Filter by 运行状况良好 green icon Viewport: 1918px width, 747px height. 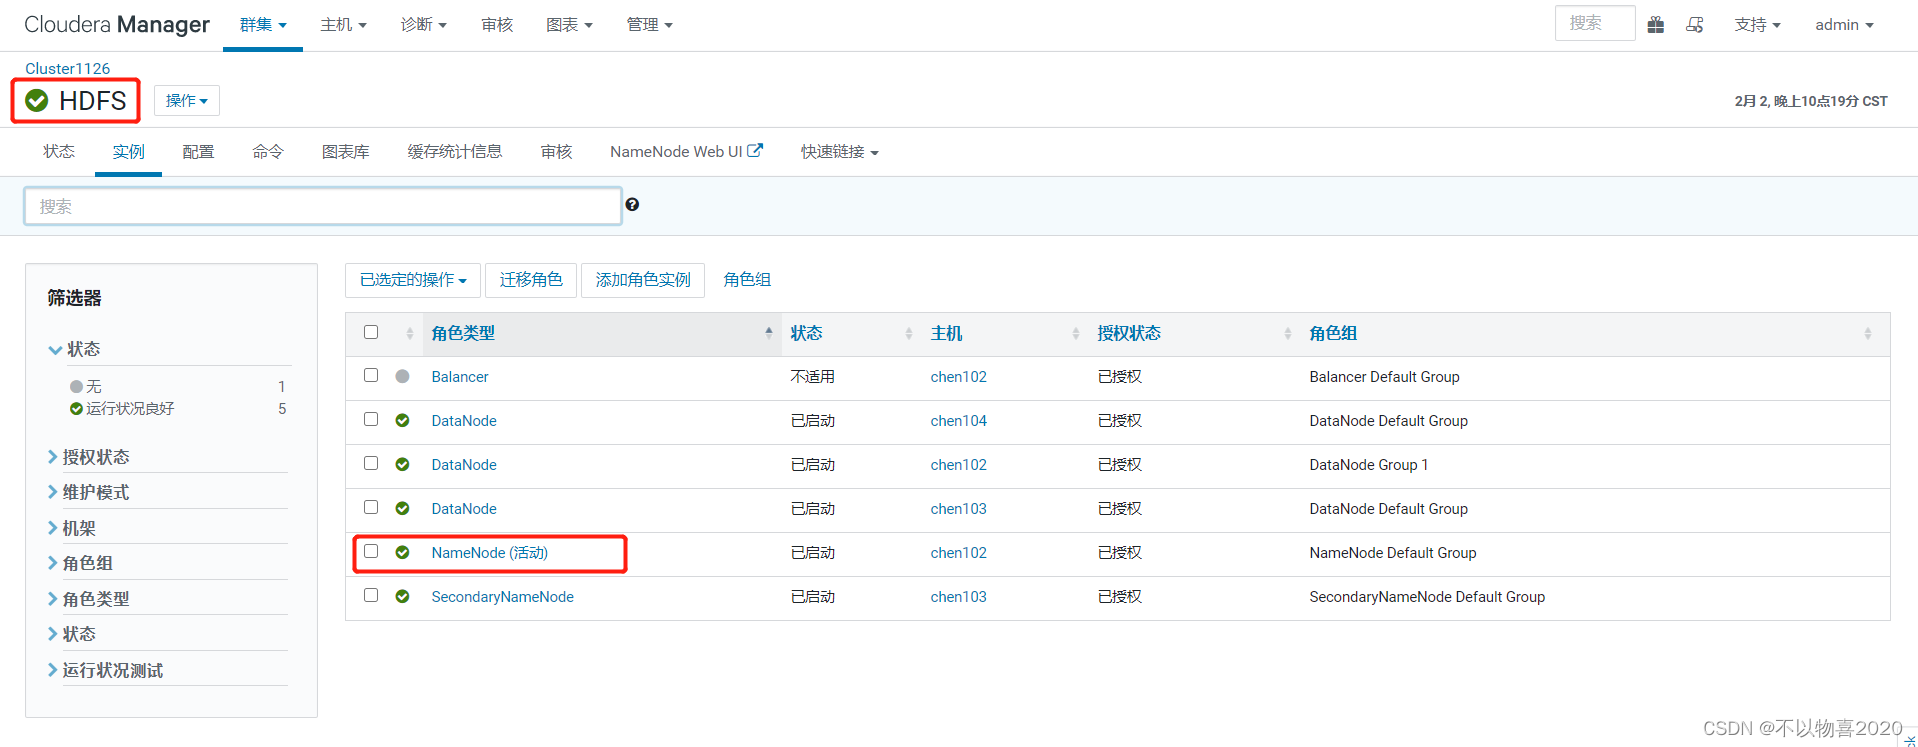(76, 409)
